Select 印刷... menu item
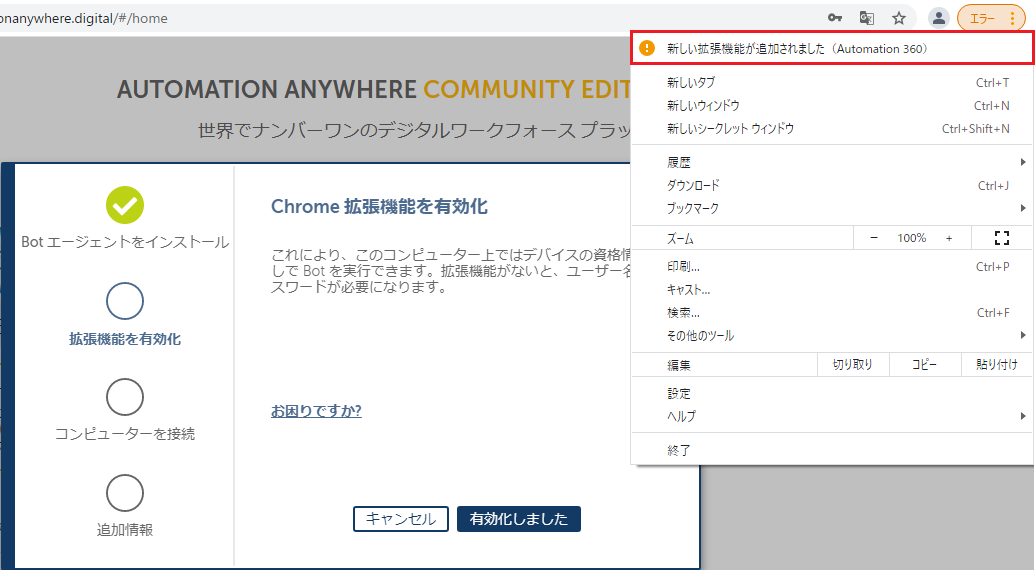Viewport: 1035px width, 570px height. pos(832,267)
